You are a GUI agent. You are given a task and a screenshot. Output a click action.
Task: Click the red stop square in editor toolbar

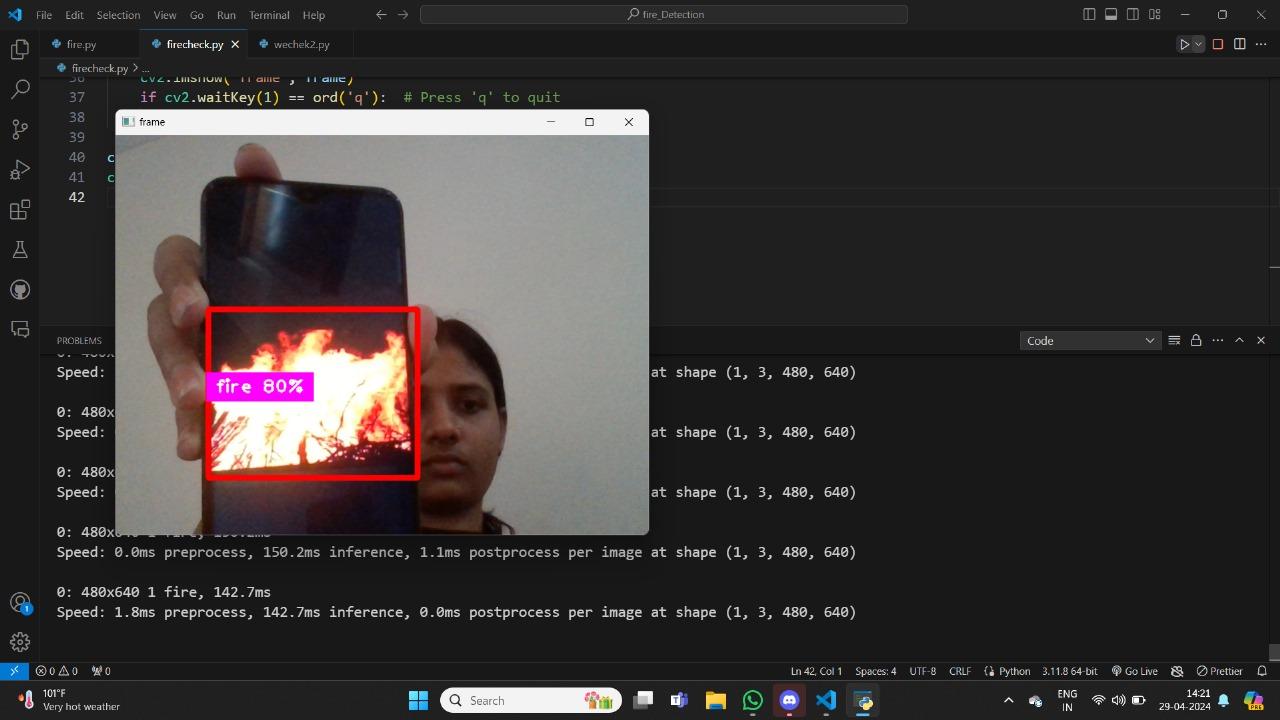(x=1218, y=44)
